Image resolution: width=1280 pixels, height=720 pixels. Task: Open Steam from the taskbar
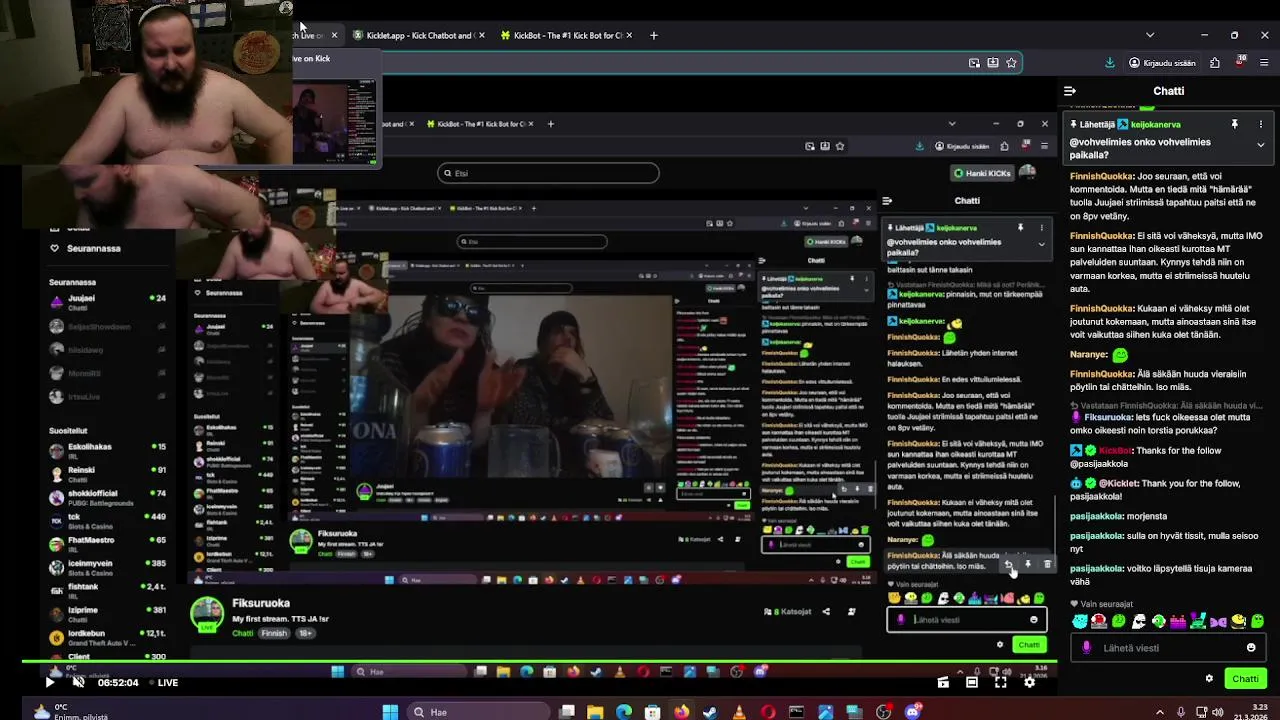[x=710, y=712]
